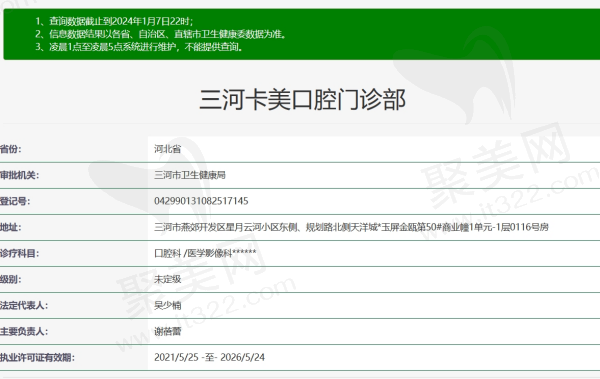Click the 主要负责人 label
This screenshot has height=379, width=600.
click(x=24, y=331)
